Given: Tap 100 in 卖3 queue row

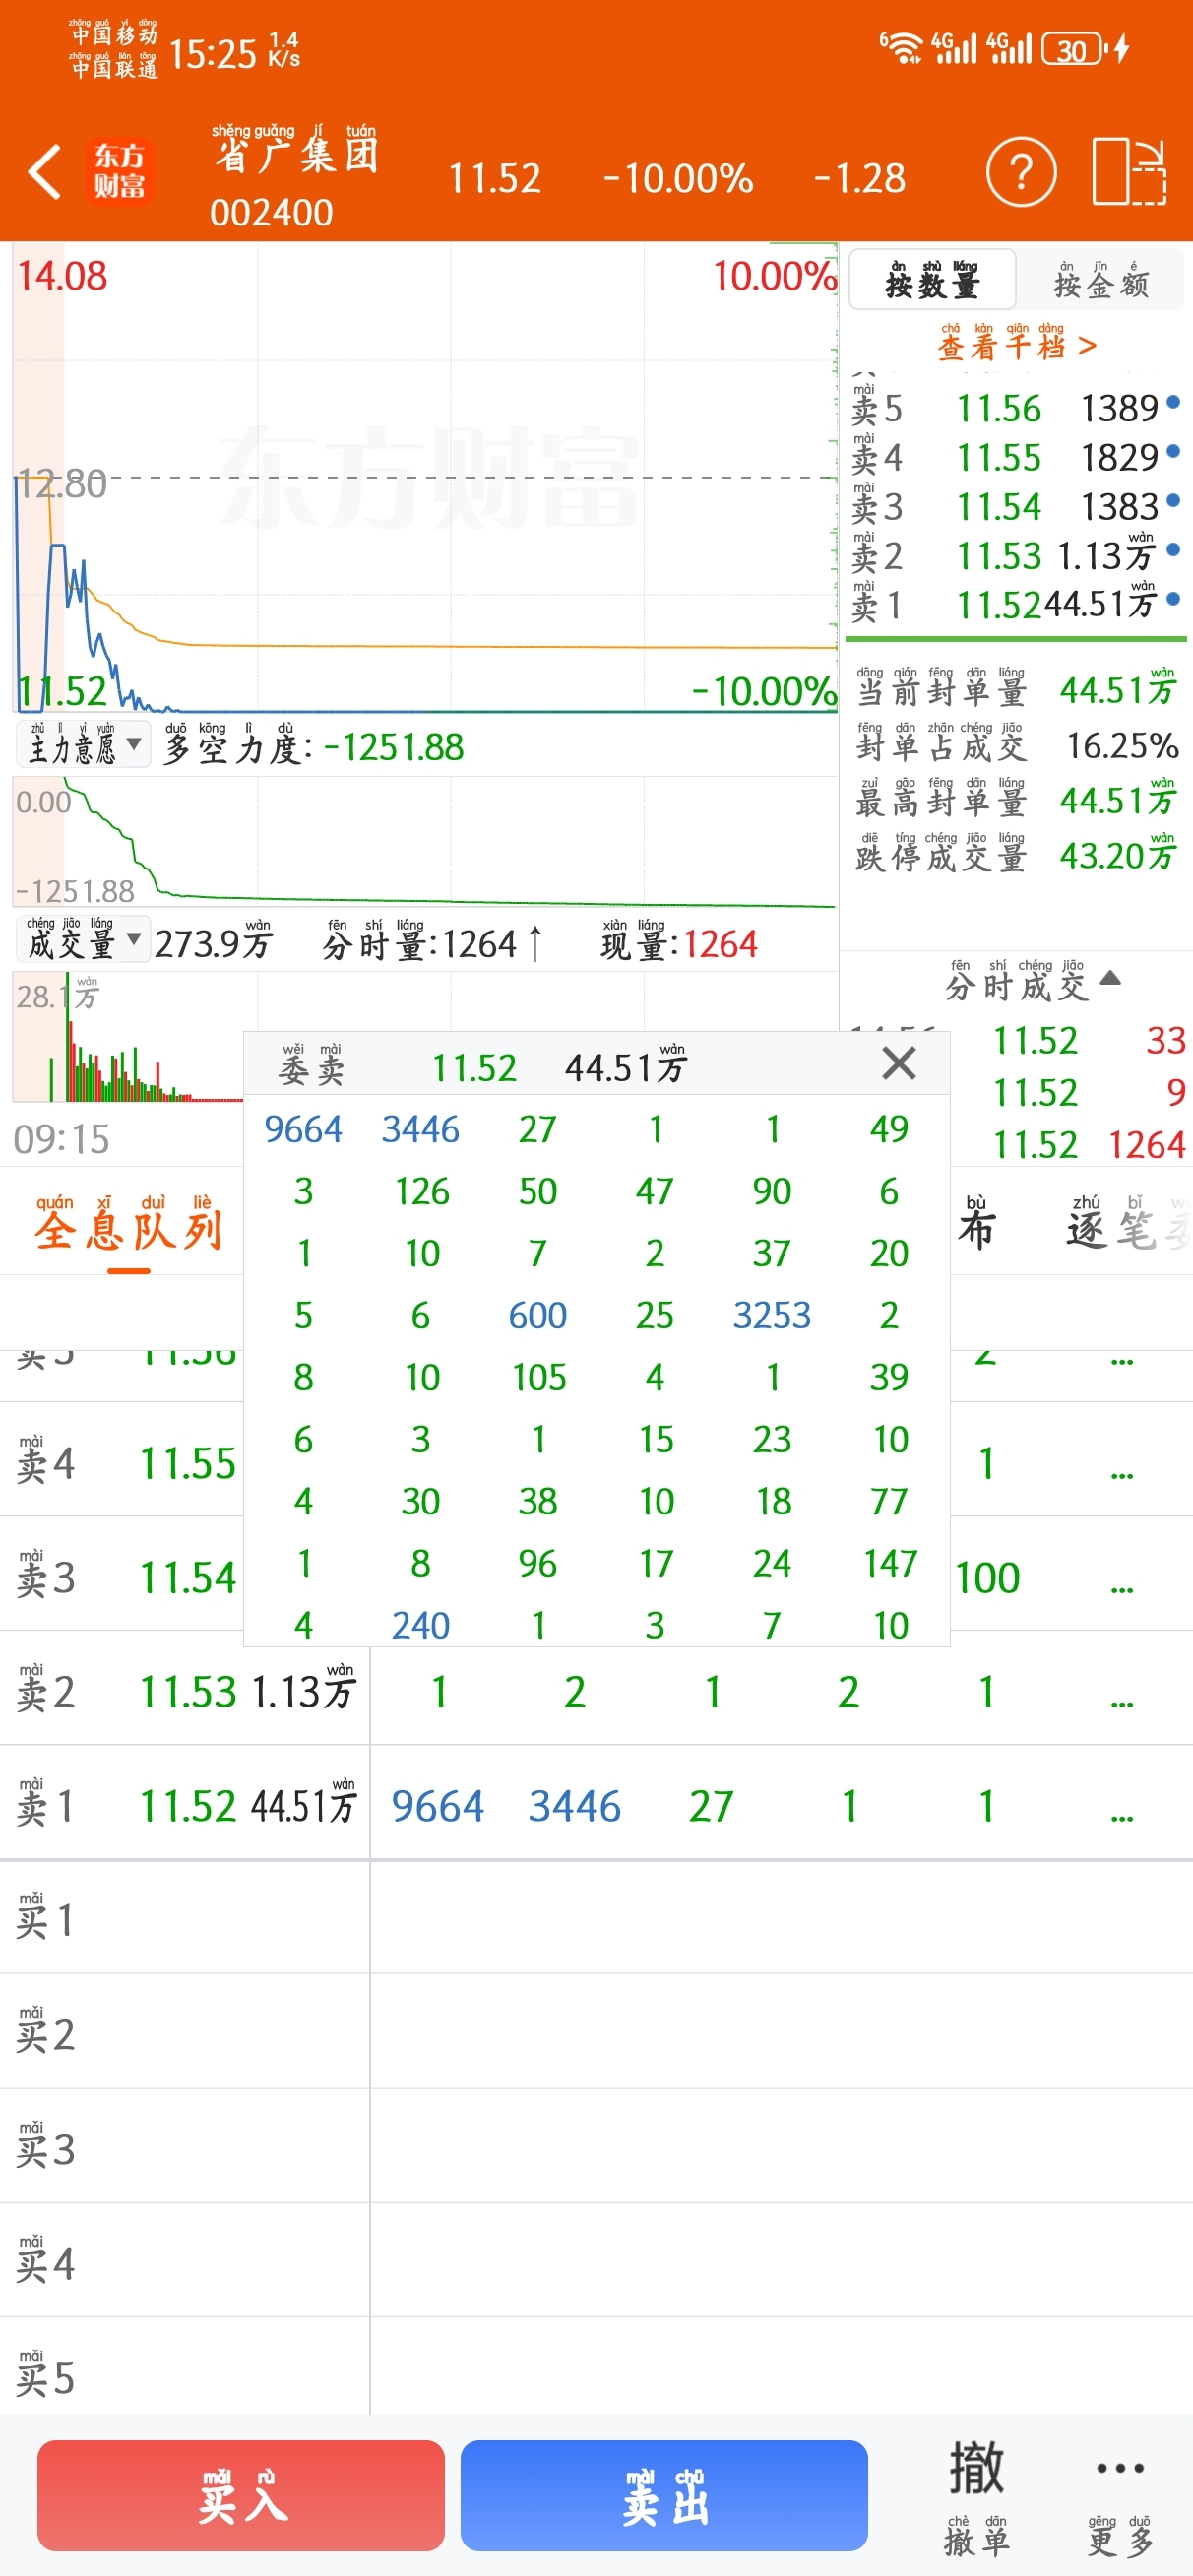Looking at the screenshot, I should click(x=987, y=1578).
